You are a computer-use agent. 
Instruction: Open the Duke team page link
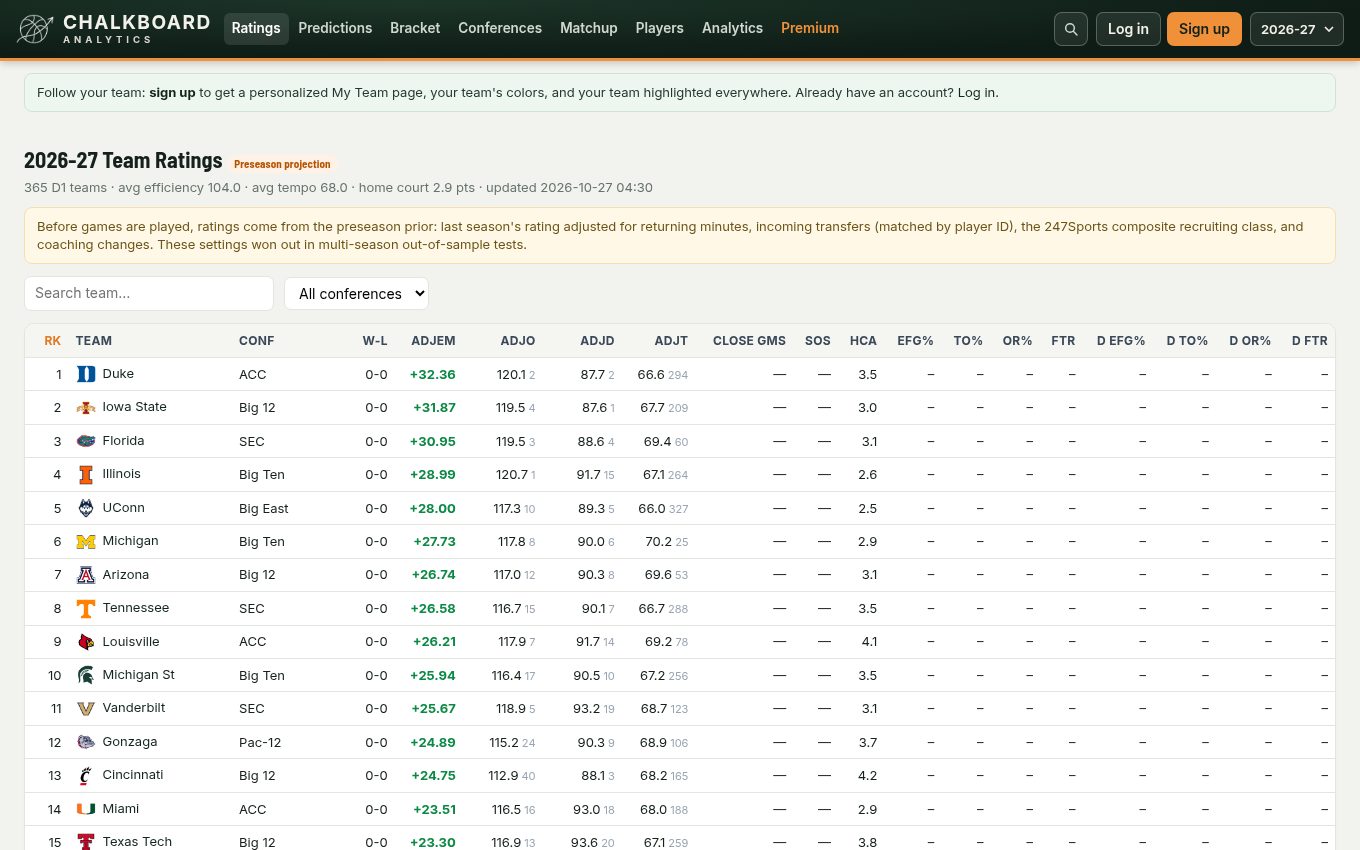click(118, 374)
